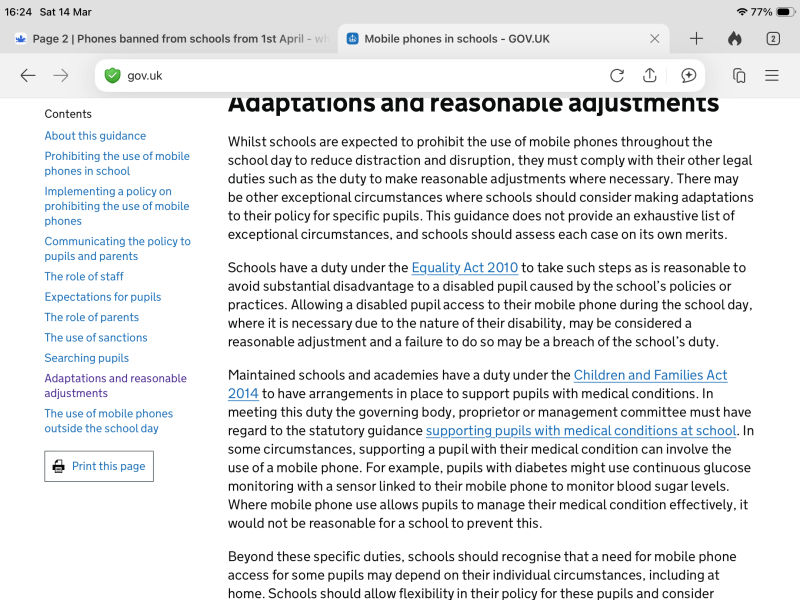Jump to About this guidance section
This screenshot has height=600, width=800.
point(95,136)
